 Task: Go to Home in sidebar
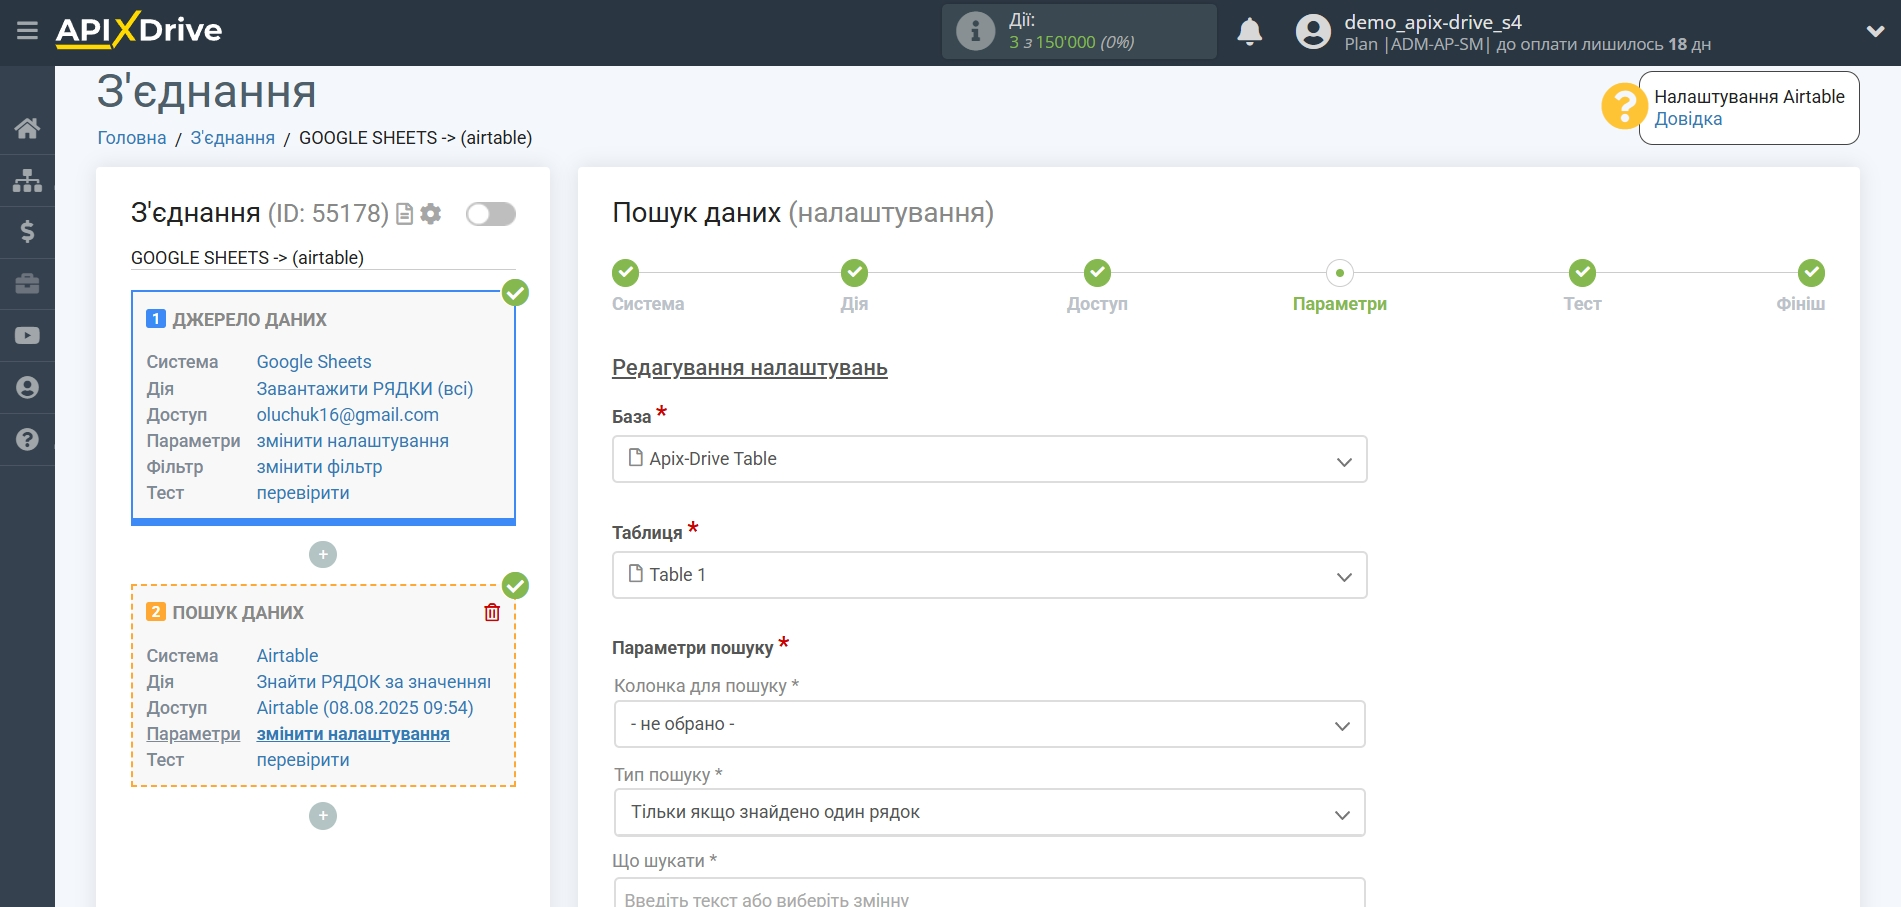(x=27, y=128)
